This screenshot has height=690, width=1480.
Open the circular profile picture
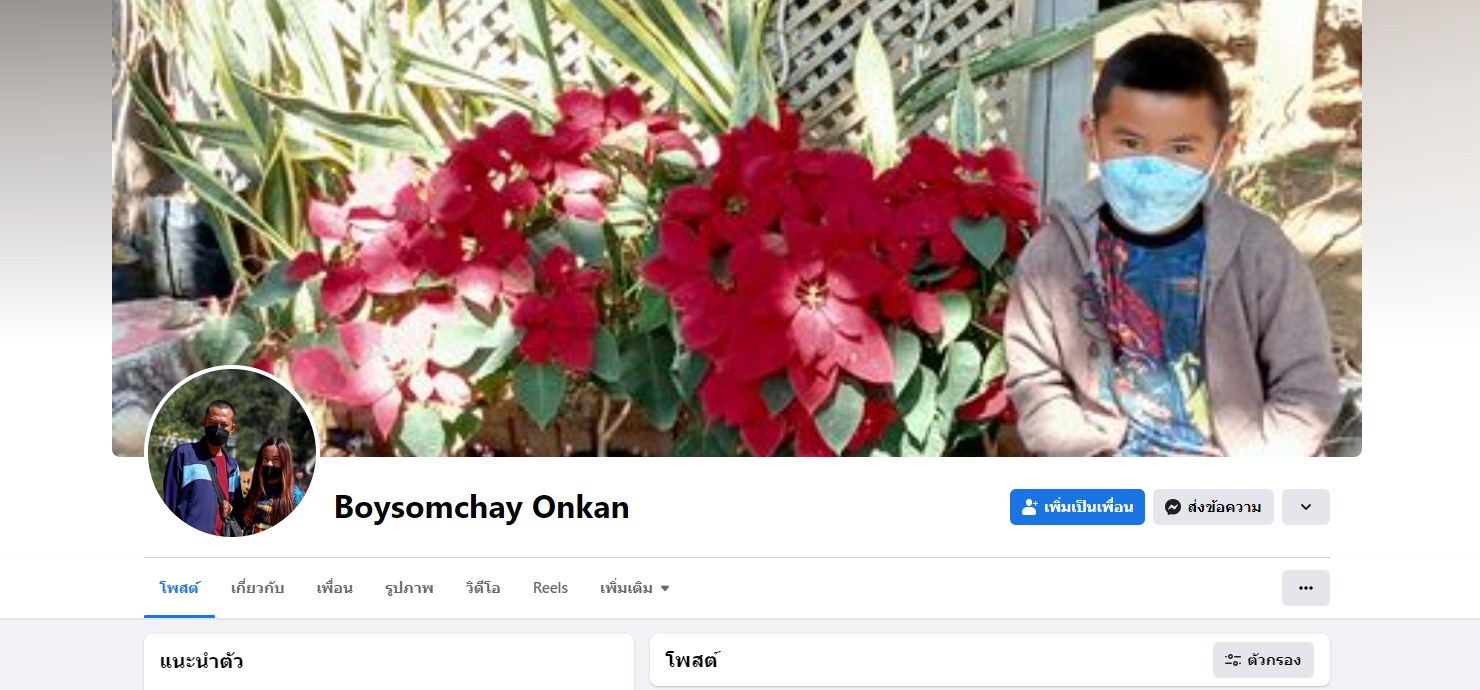tap(232, 452)
